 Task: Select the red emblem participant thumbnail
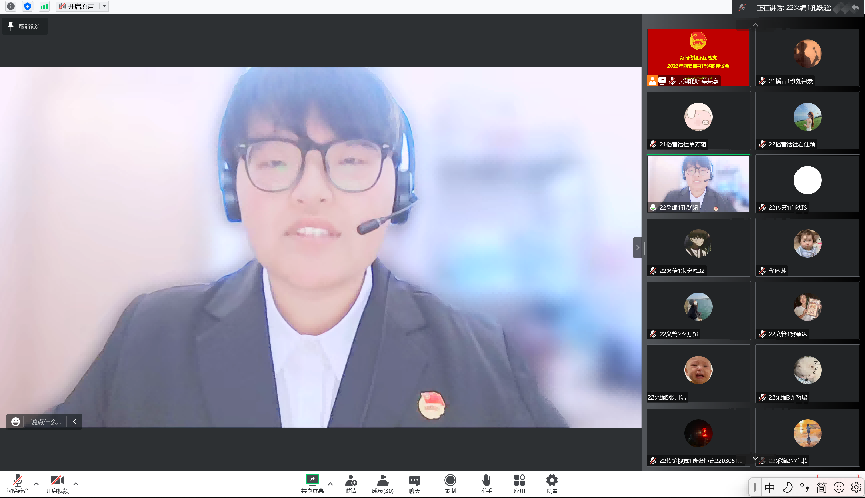[697, 57]
